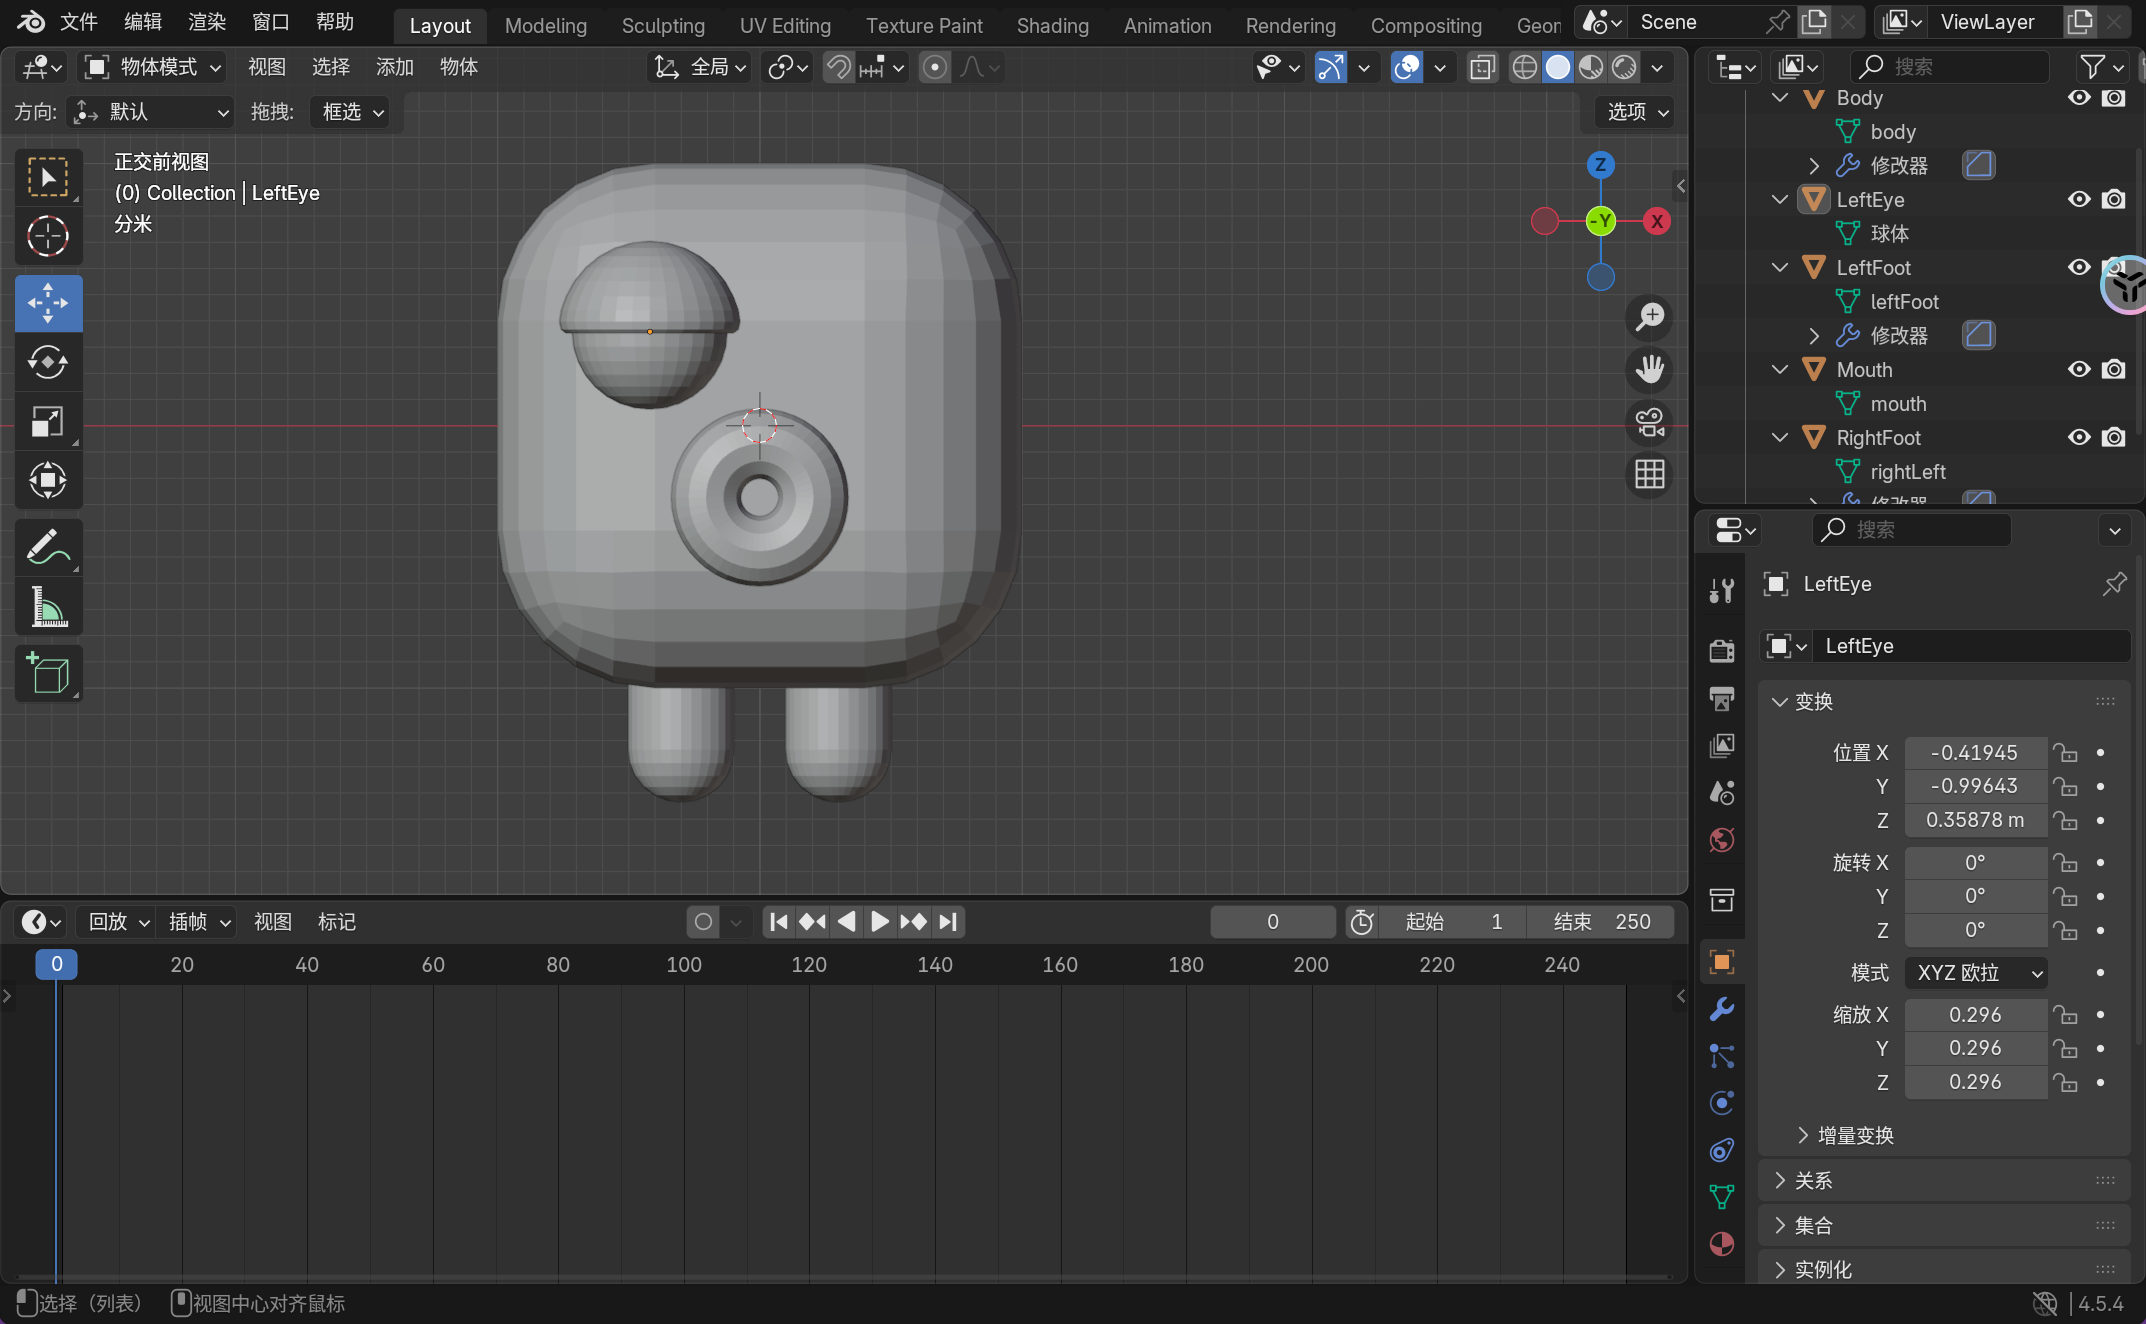Toggle X-ray display mode
The width and height of the screenshot is (2146, 1324).
pyautogui.click(x=1482, y=67)
